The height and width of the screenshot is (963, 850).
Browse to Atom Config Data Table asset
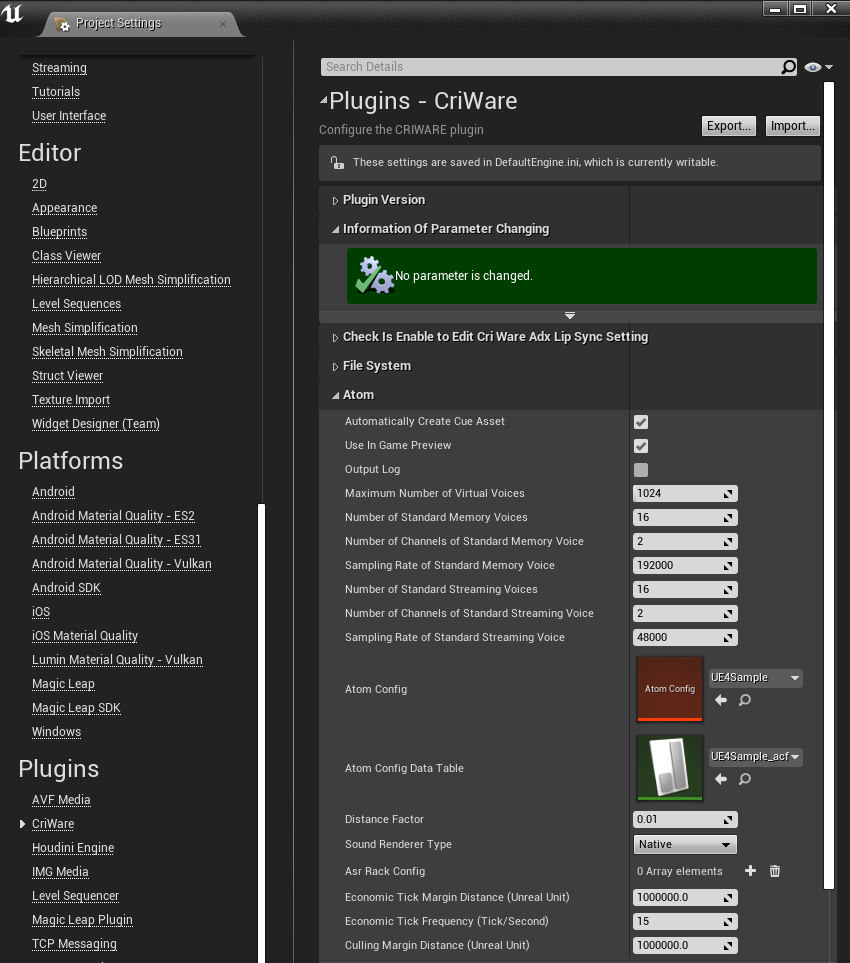(745, 779)
